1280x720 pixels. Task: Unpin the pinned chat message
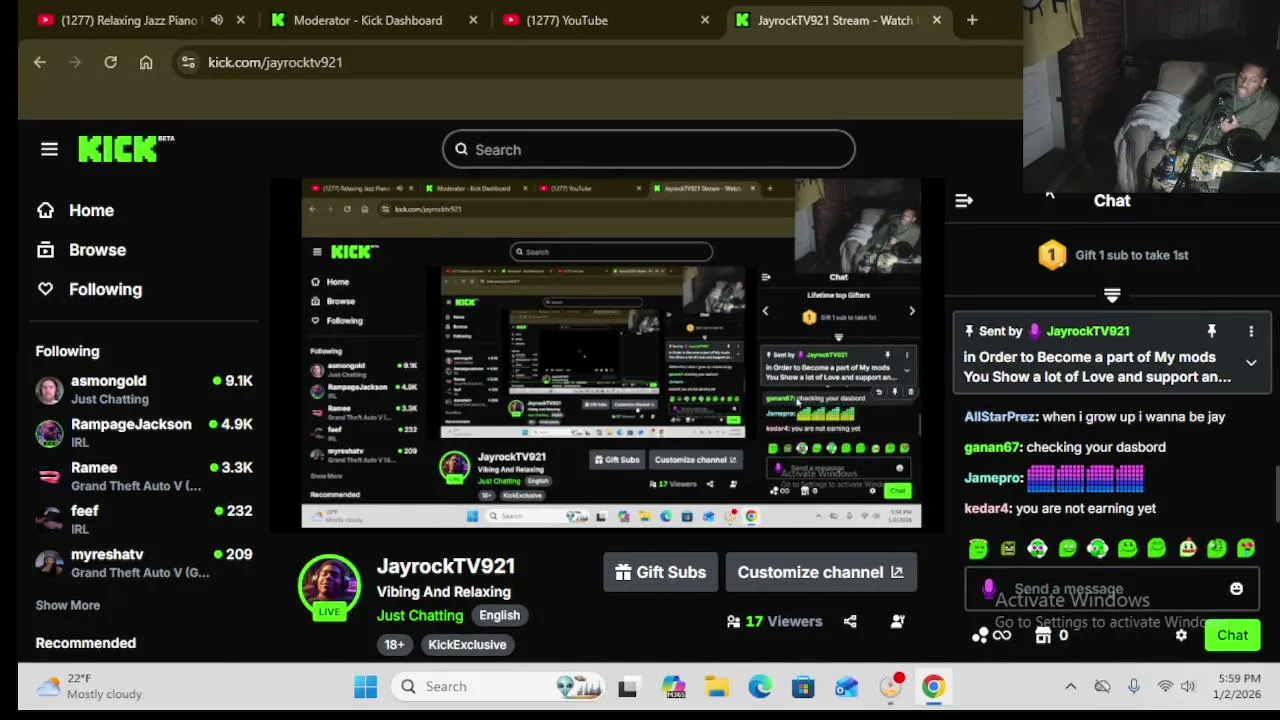pos(1211,331)
